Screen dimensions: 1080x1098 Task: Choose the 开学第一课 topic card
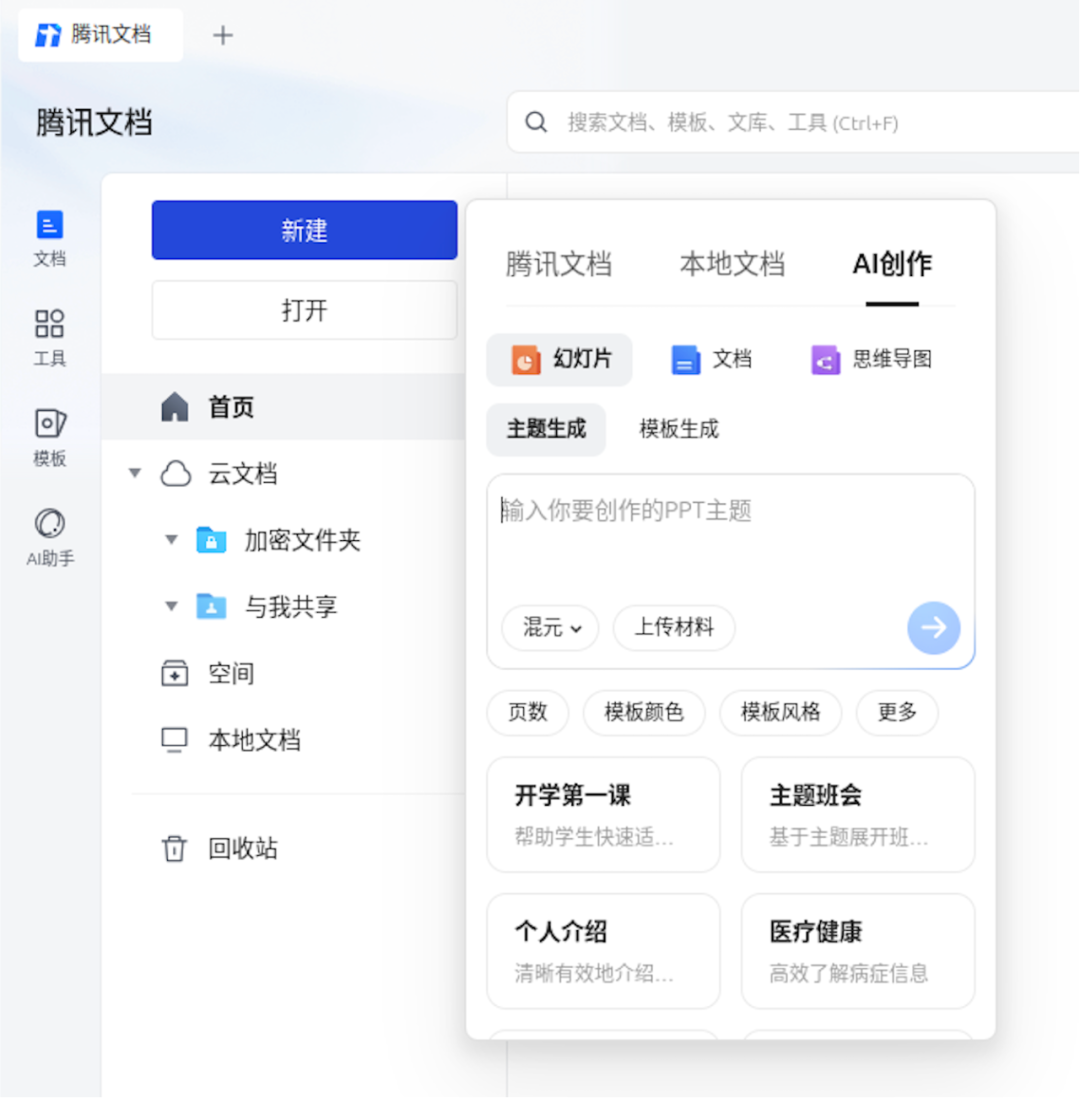[x=604, y=815]
